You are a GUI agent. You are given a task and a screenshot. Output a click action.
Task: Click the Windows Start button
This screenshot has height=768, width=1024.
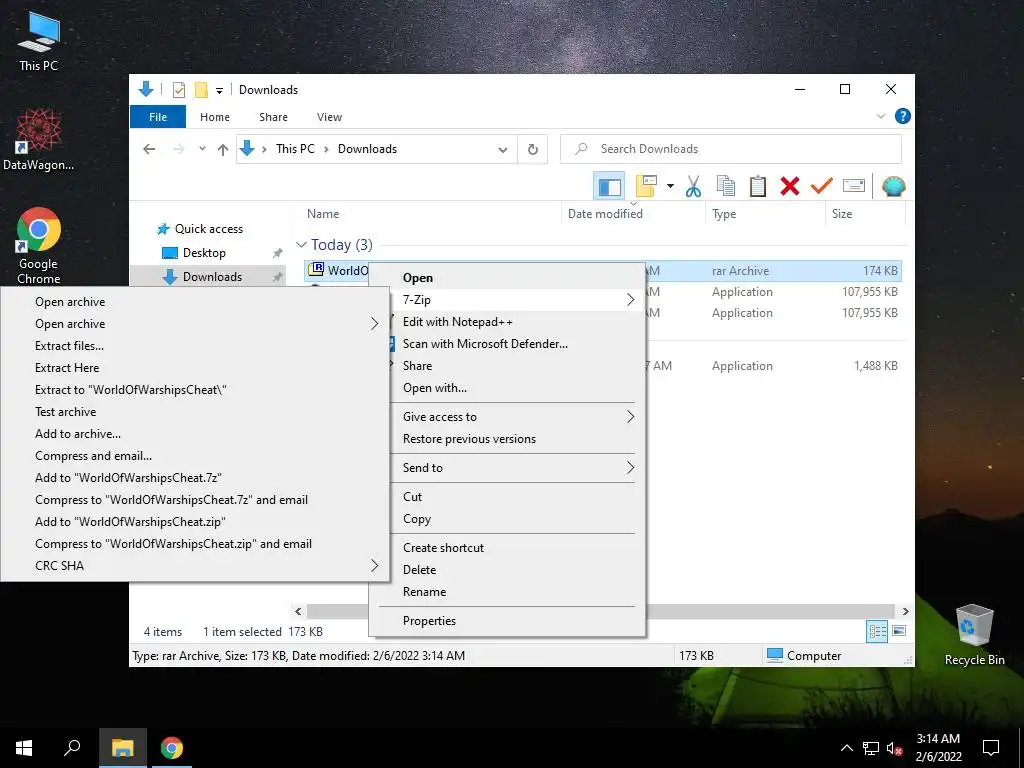[24, 748]
